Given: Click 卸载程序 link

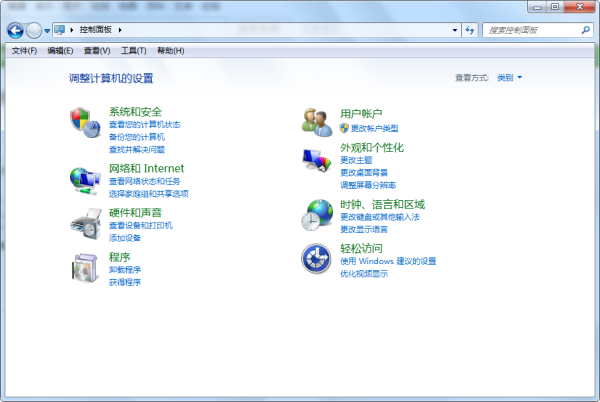Looking at the screenshot, I should click(x=125, y=270).
